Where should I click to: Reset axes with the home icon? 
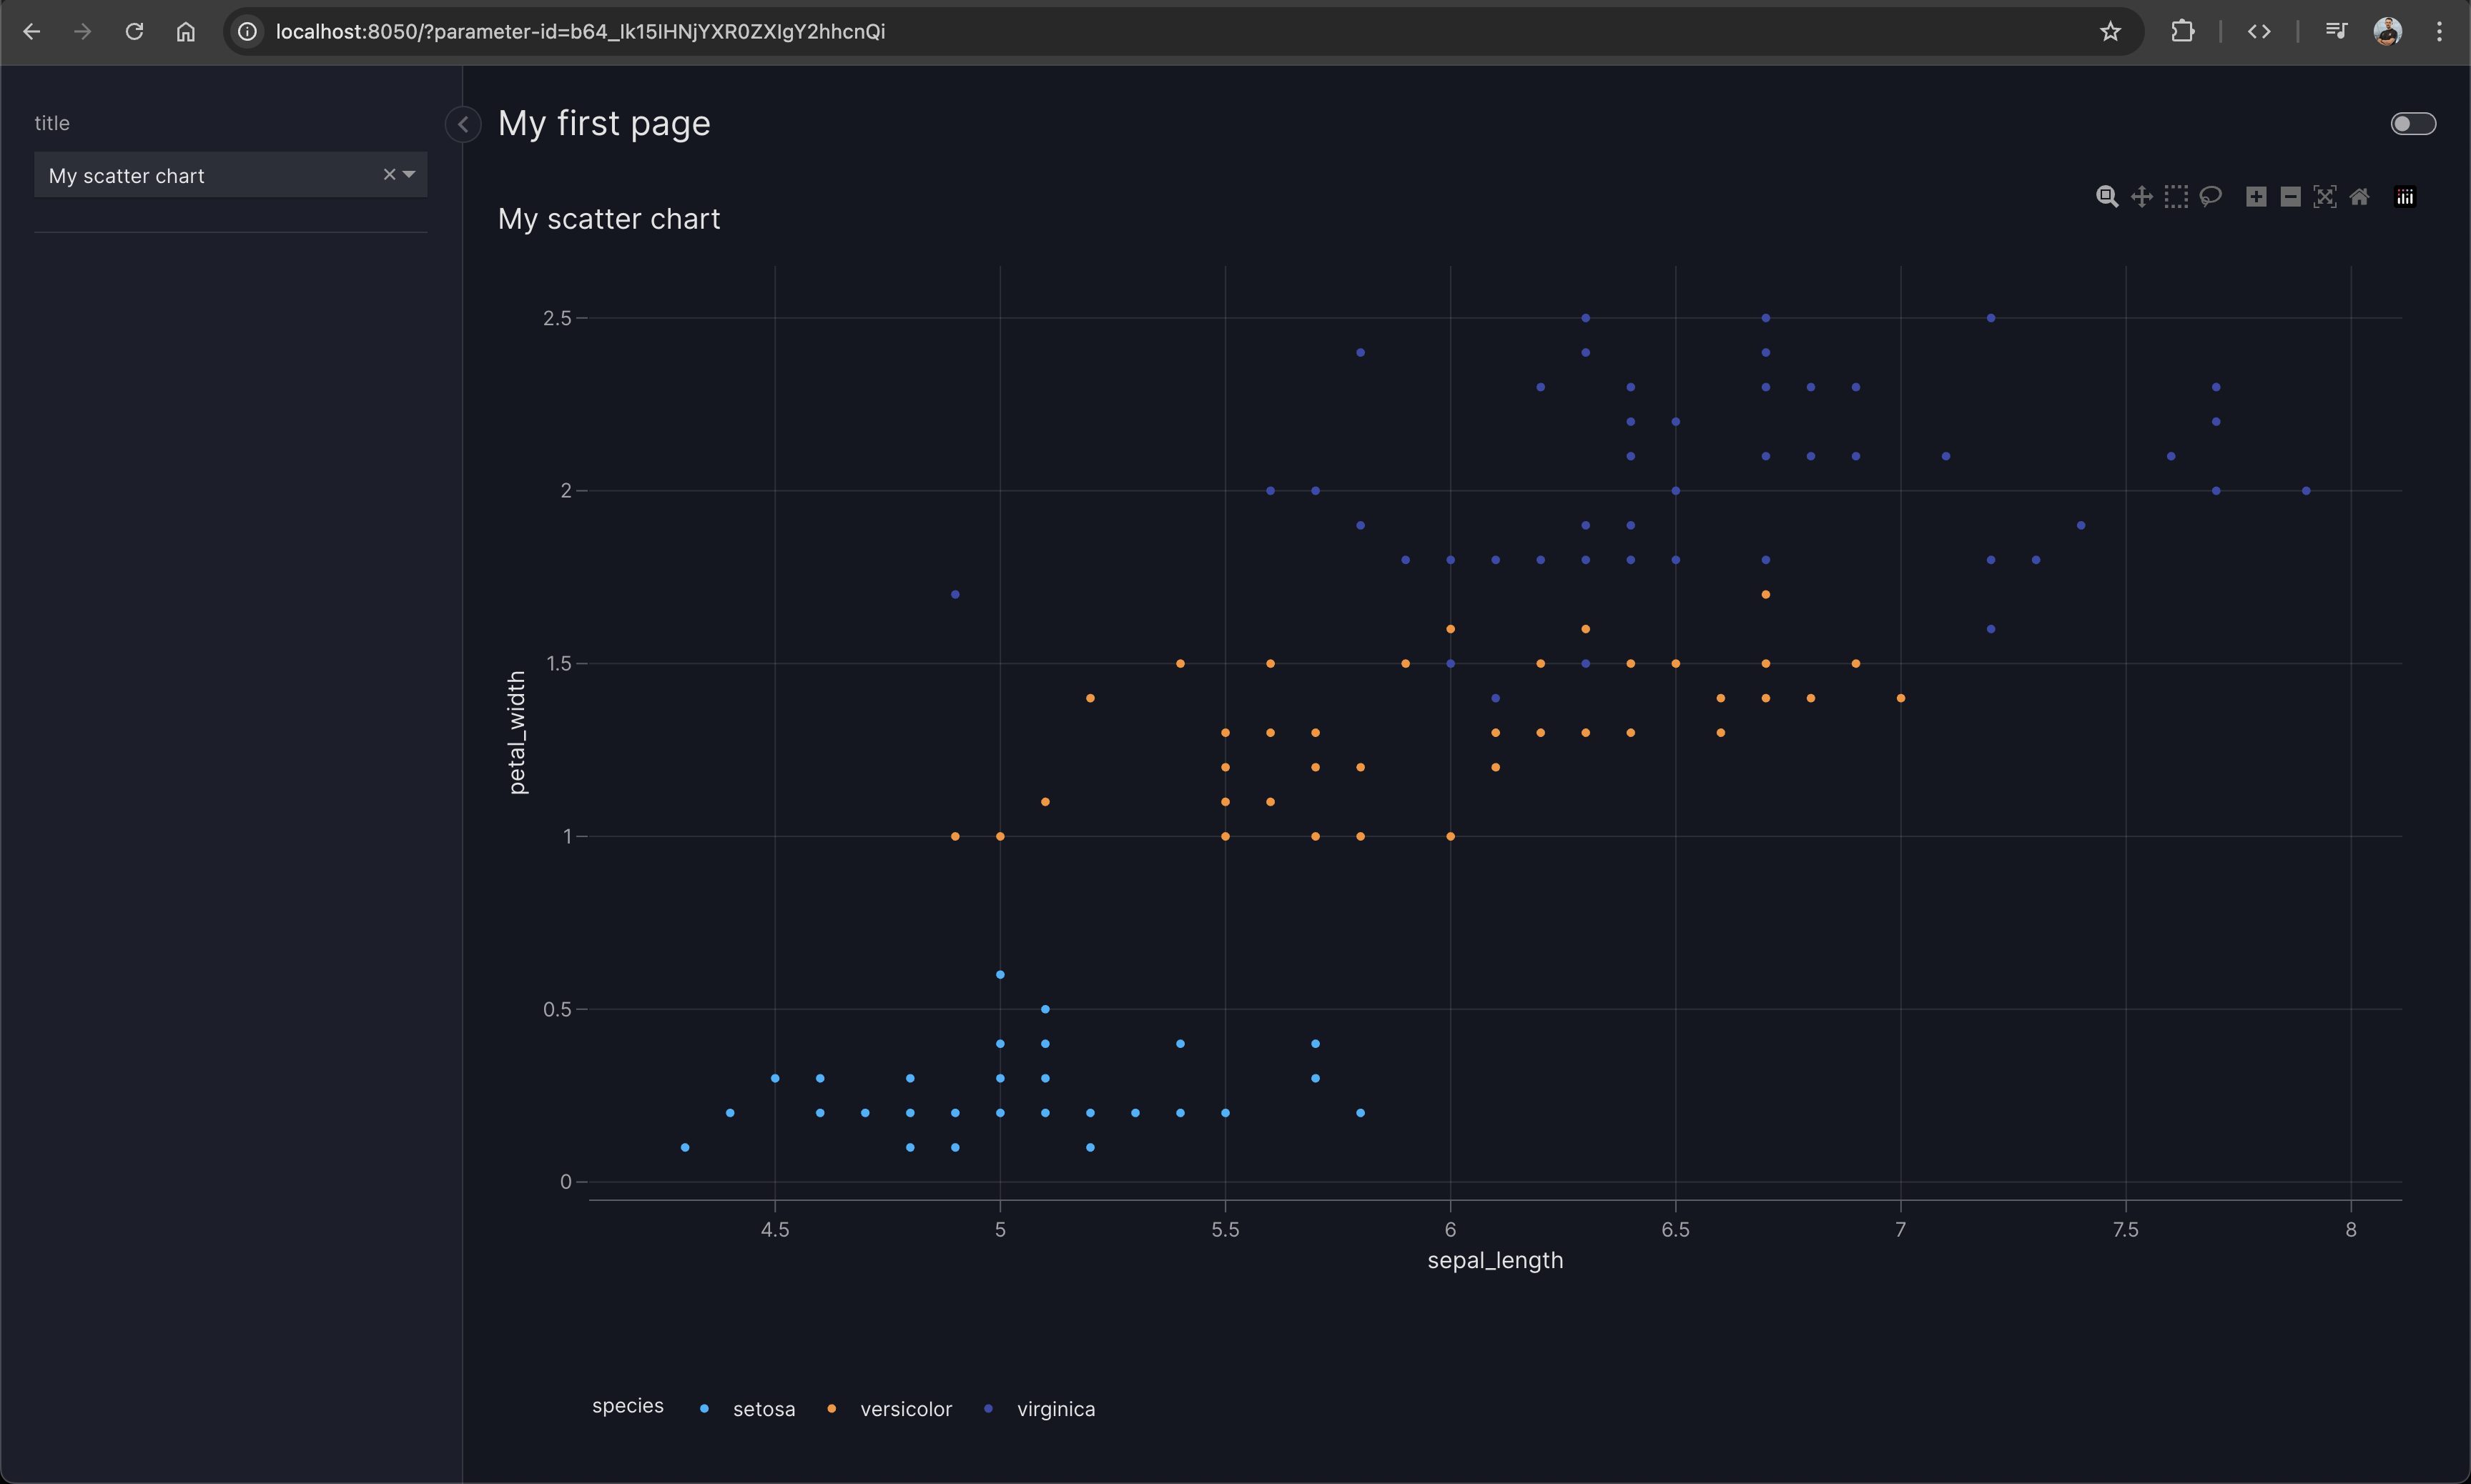click(2359, 196)
